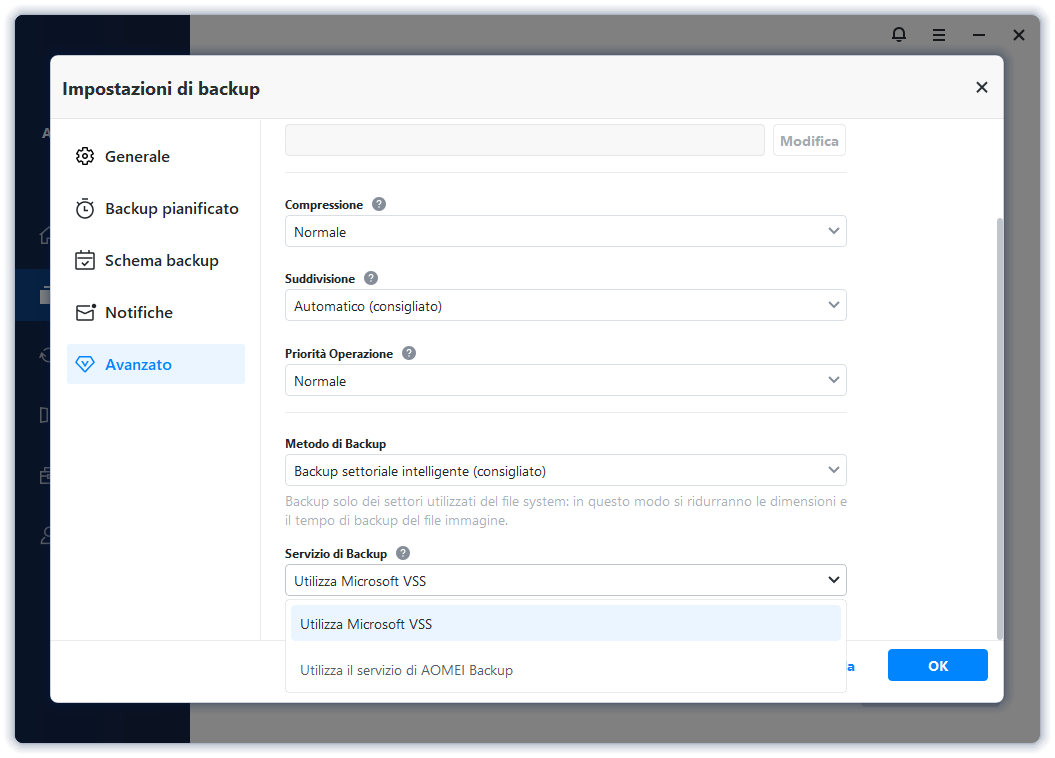This screenshot has width=1055, height=758.
Task: Click the Generale gear icon
Action: click(x=85, y=157)
